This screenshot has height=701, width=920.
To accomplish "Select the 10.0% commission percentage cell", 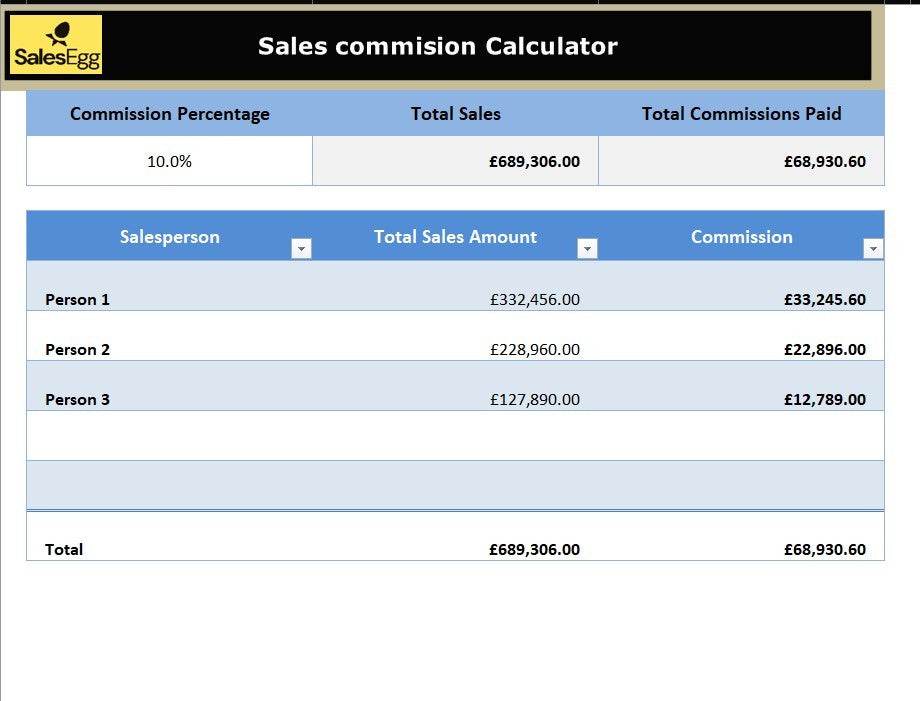I will click(169, 161).
